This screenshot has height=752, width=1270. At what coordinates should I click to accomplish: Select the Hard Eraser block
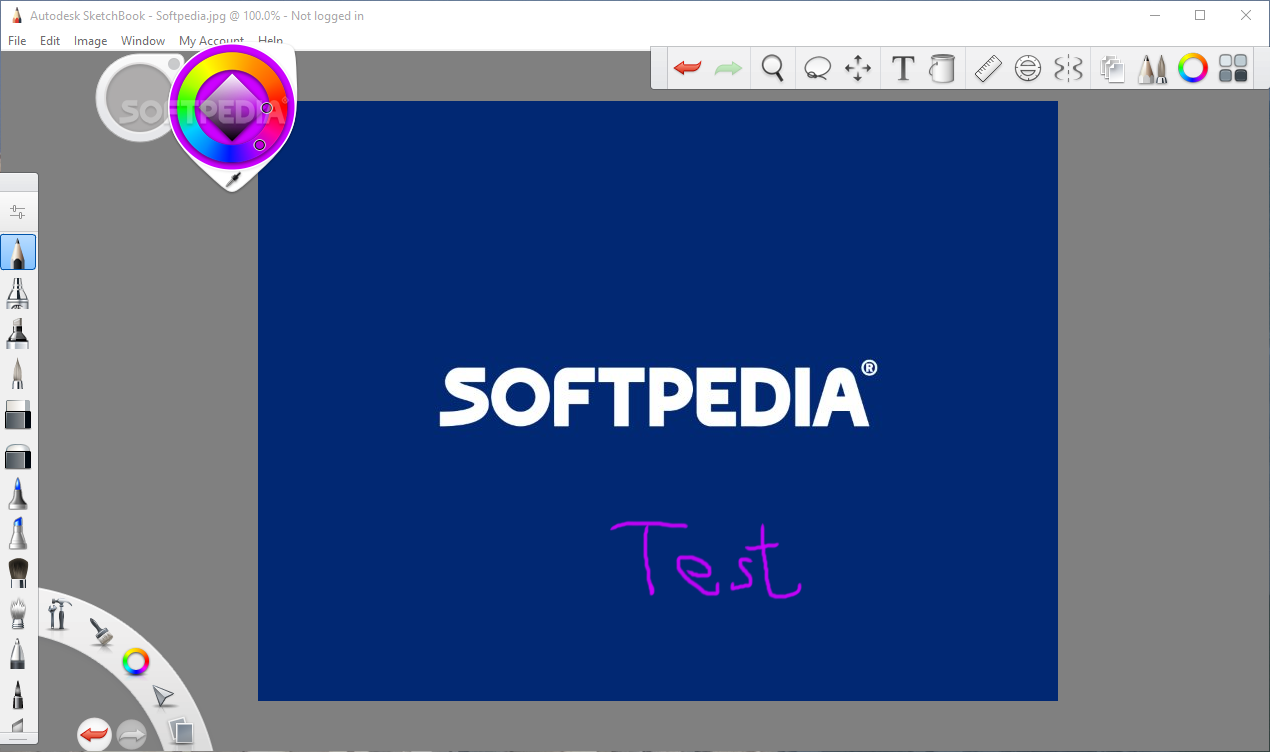click(18, 415)
